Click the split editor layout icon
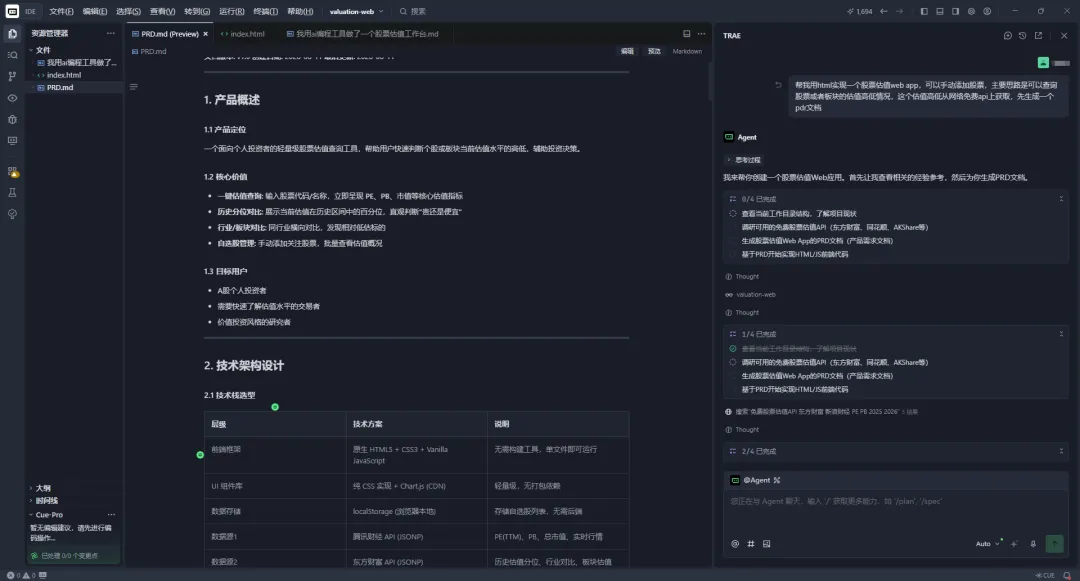The width and height of the screenshot is (1080, 581). [x=687, y=34]
